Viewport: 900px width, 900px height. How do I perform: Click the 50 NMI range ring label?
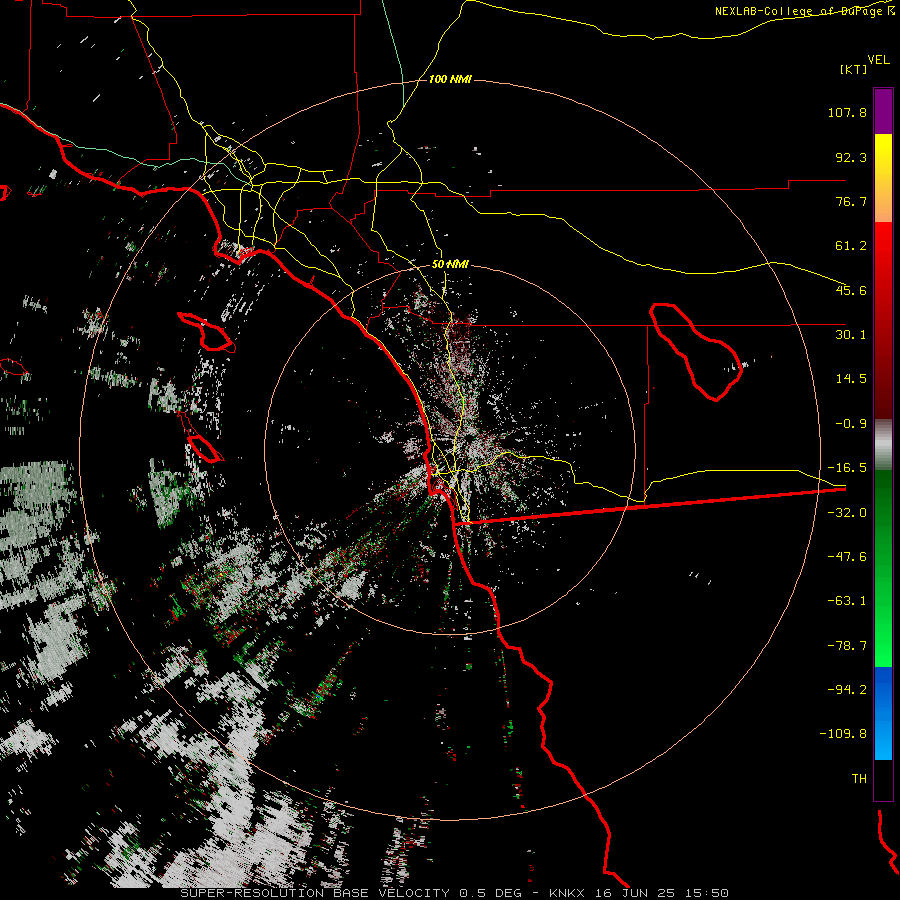[x=450, y=264]
